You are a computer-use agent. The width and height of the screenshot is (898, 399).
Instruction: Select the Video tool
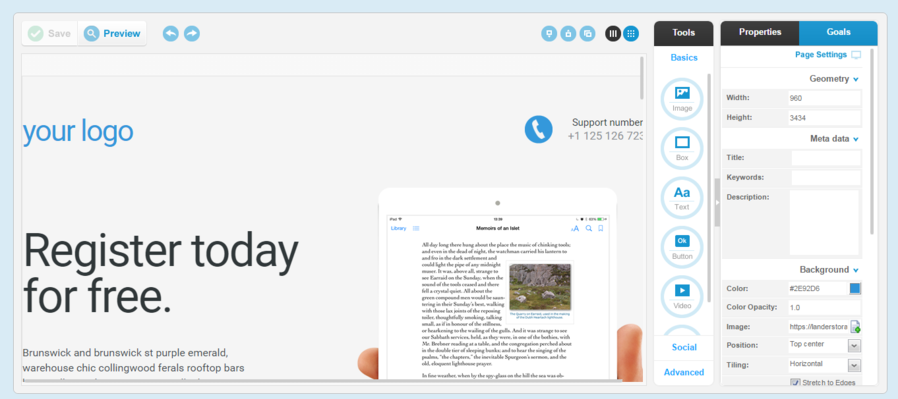click(682, 297)
